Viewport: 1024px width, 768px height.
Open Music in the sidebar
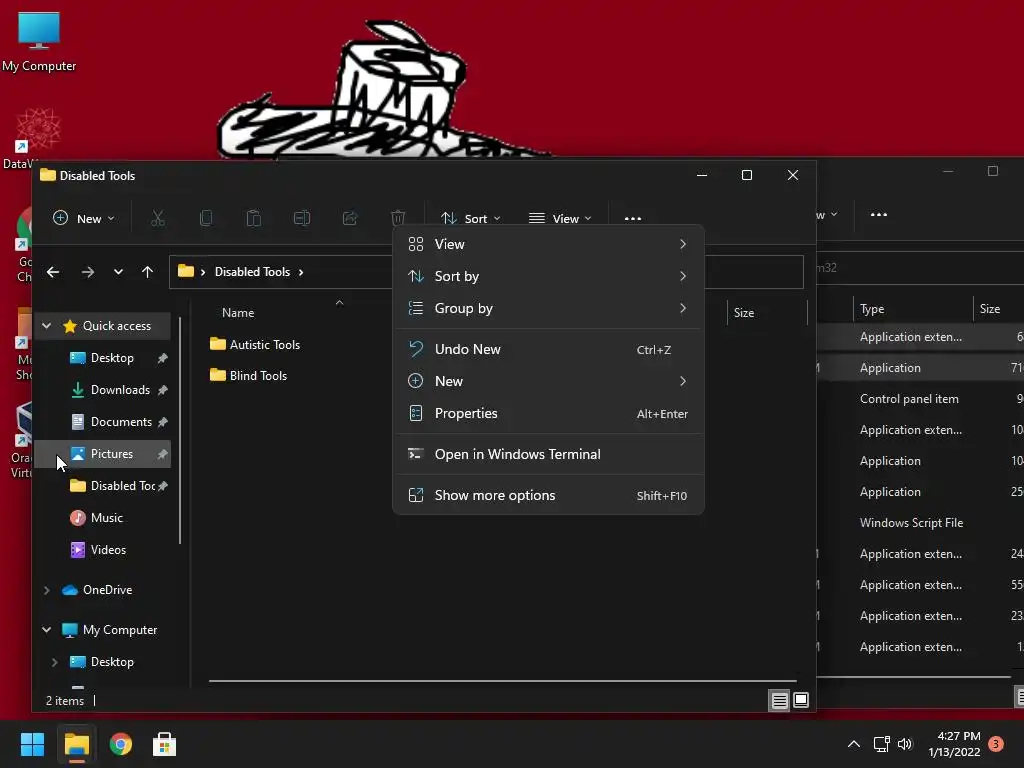tap(103, 518)
